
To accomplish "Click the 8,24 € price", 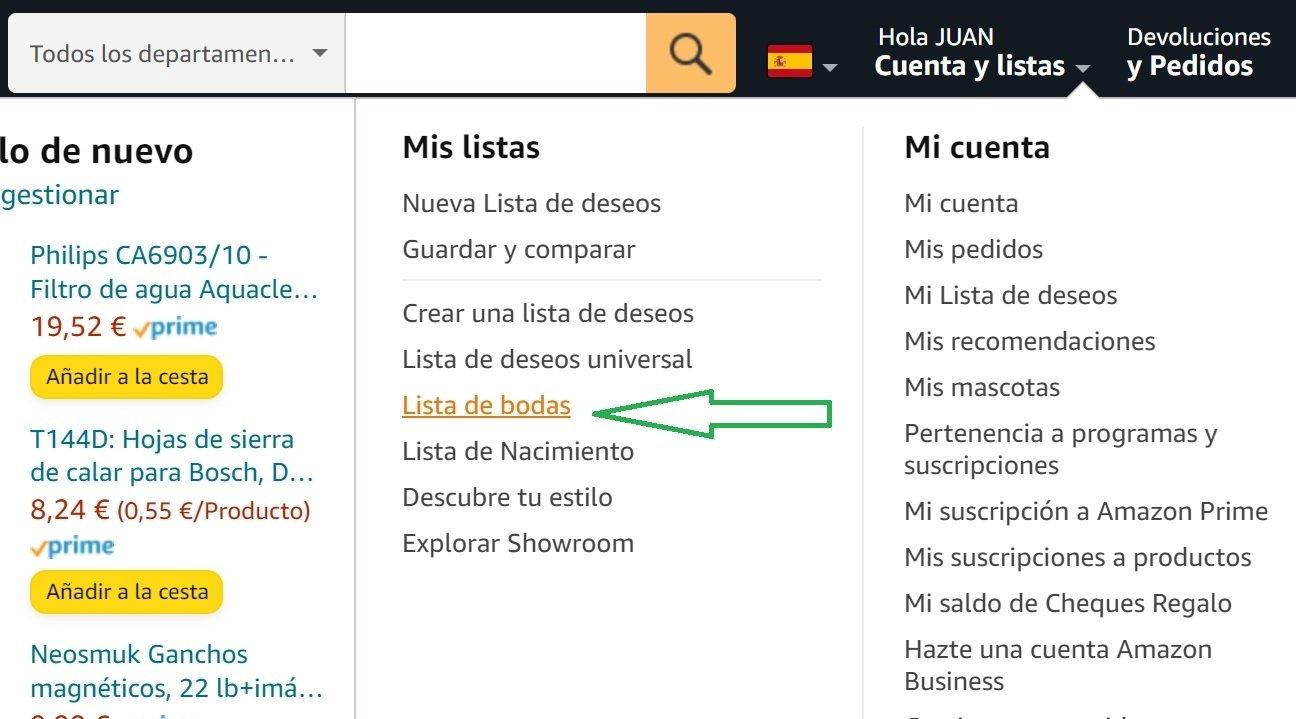I will tap(69, 510).
